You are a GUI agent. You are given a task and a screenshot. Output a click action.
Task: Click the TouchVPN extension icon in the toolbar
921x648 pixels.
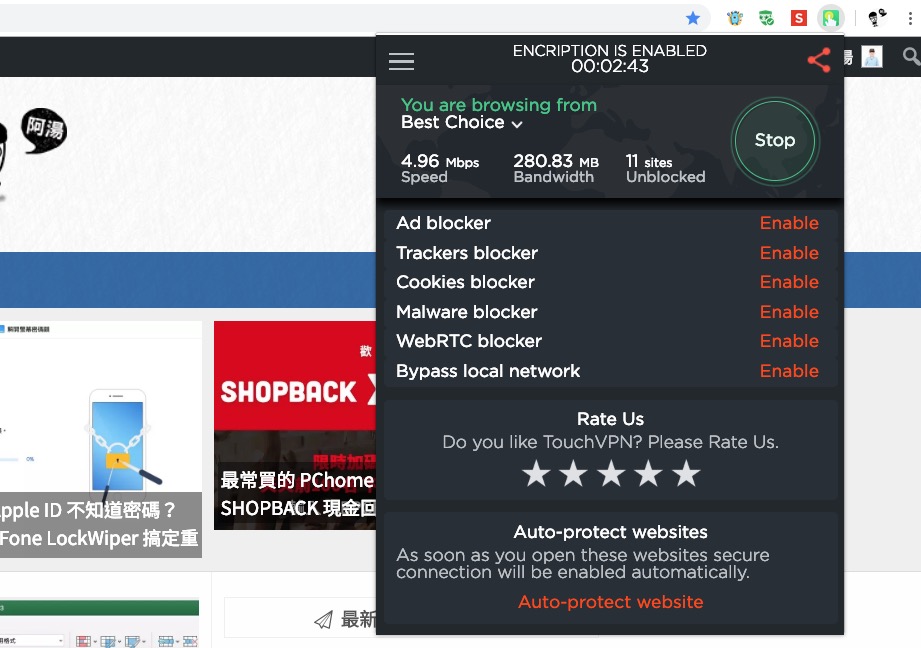point(831,18)
